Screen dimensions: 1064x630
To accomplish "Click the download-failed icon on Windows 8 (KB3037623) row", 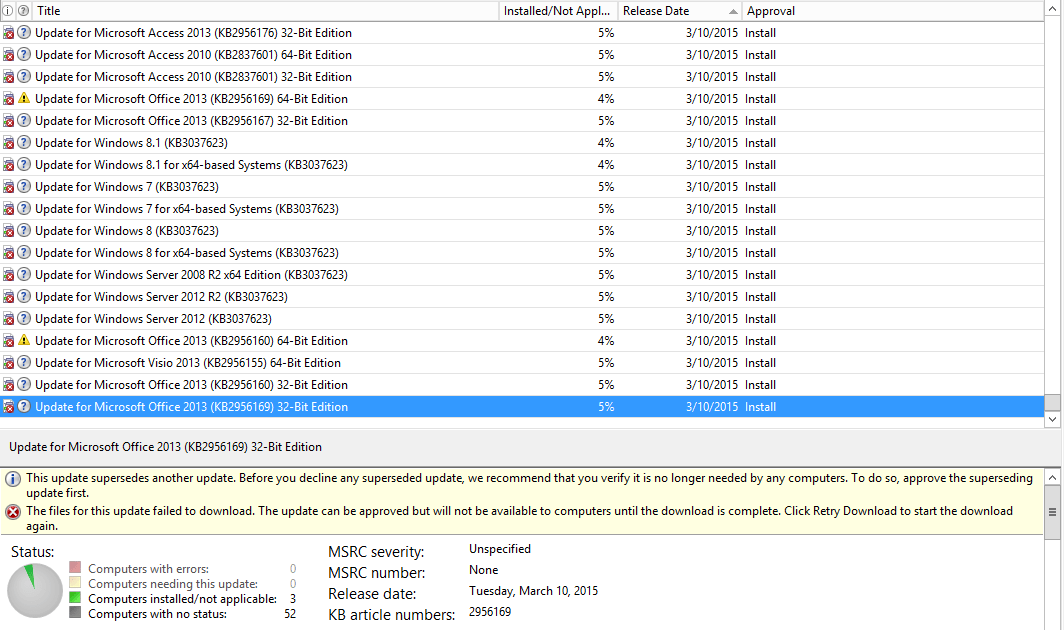I will [8, 231].
